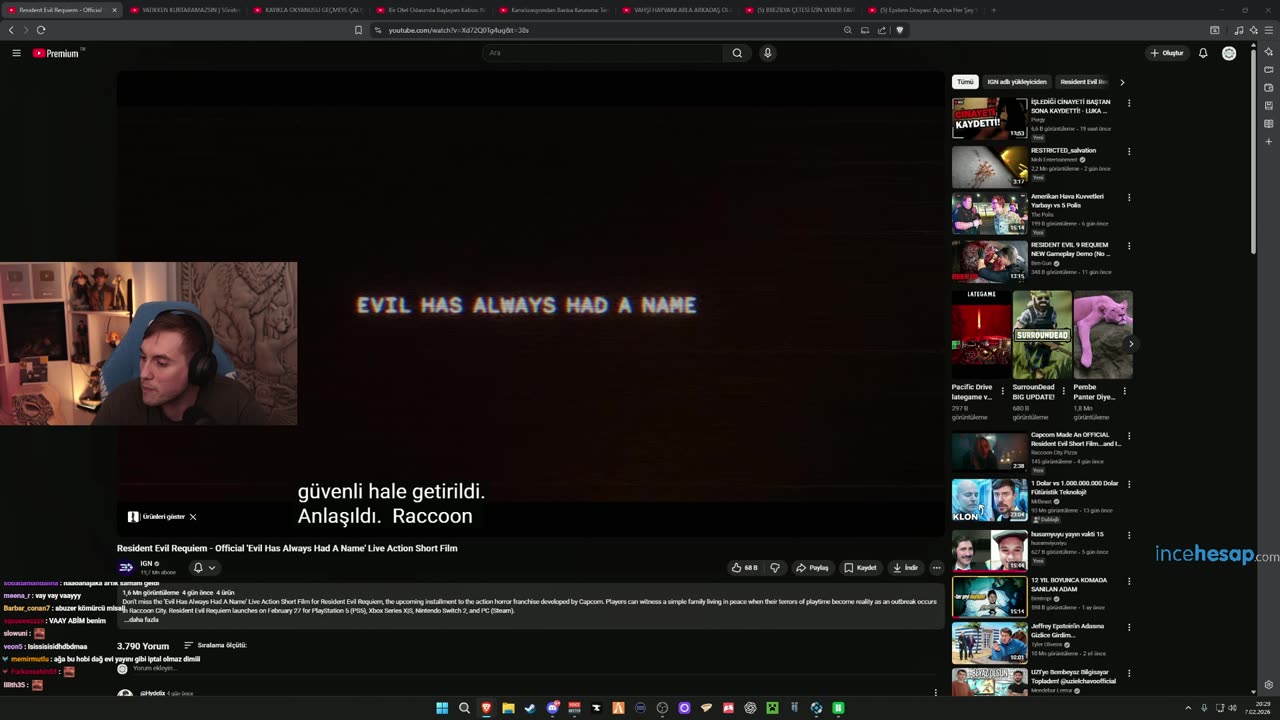Open more actions ellipsis next to İndir
The width and height of the screenshot is (1280, 720).
tap(936, 568)
